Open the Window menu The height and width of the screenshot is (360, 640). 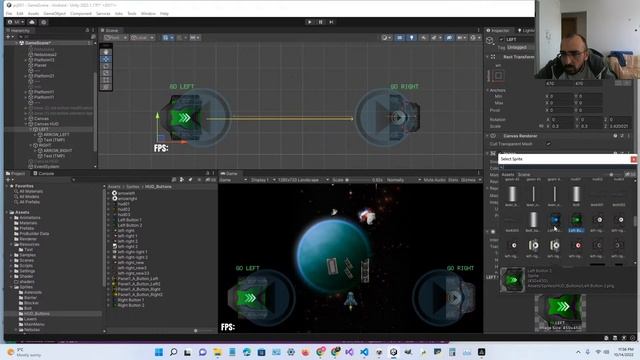148,13
